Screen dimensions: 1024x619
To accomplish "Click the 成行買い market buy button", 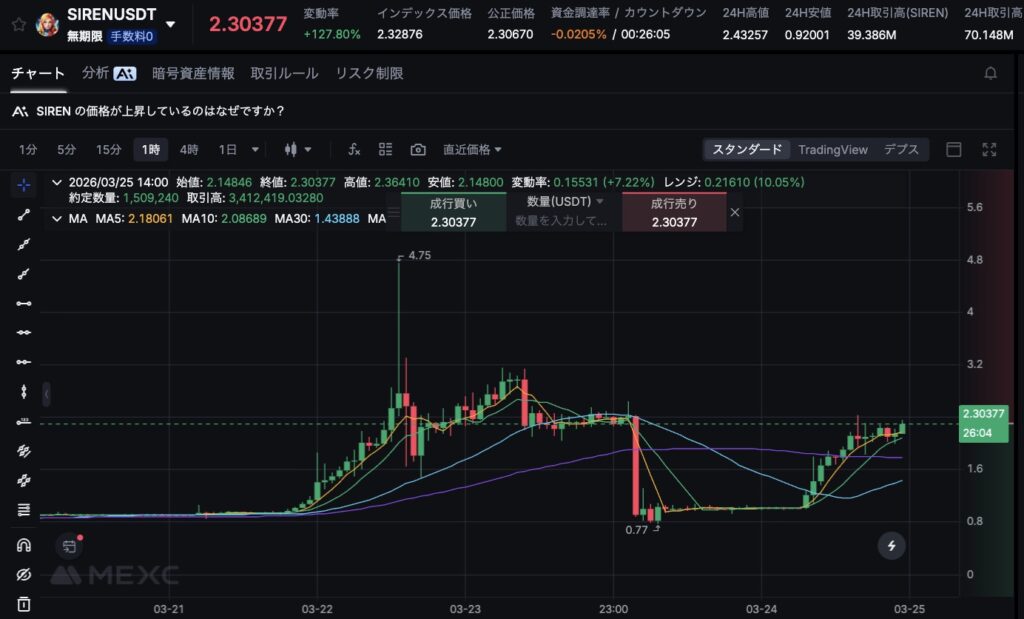I will pyautogui.click(x=453, y=213).
